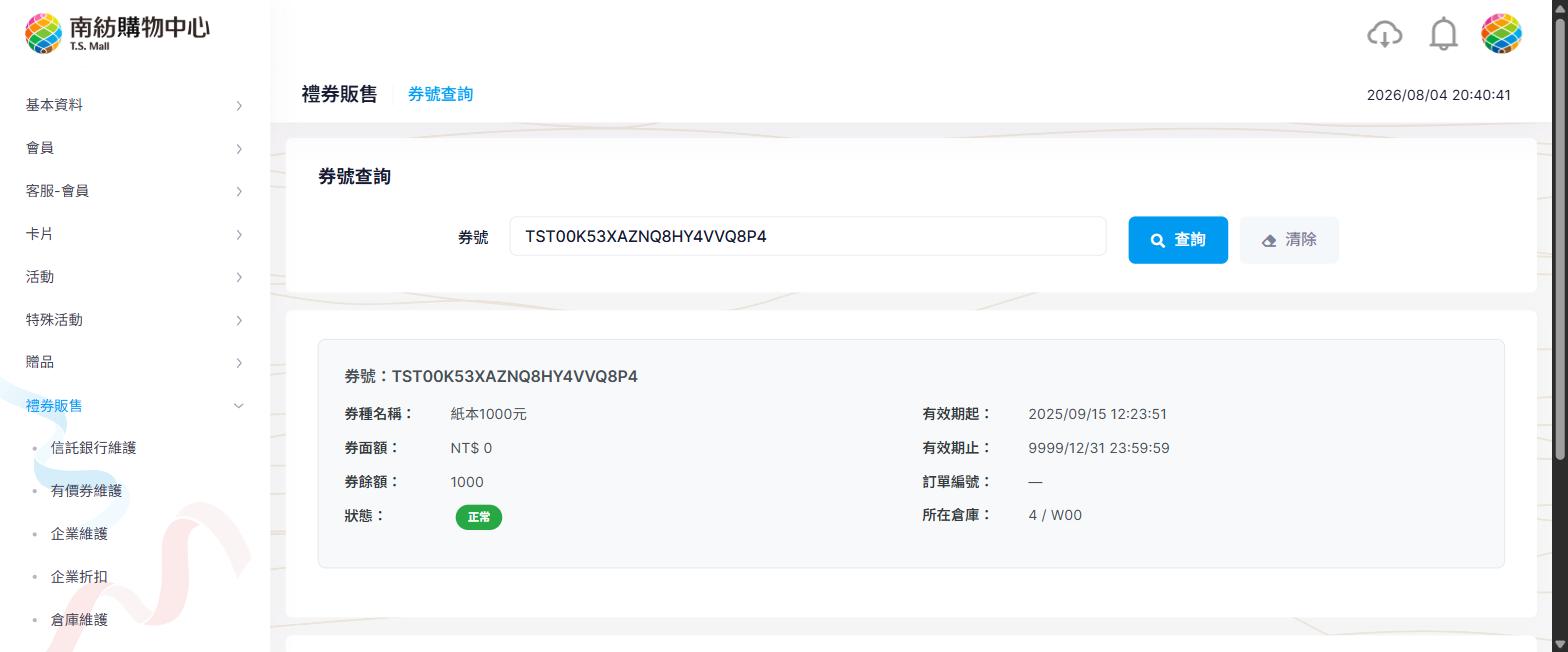Select the 有效期起 date 2025/09/15 12:23:51
Viewport: 1568px width, 652px height.
(x=1097, y=414)
